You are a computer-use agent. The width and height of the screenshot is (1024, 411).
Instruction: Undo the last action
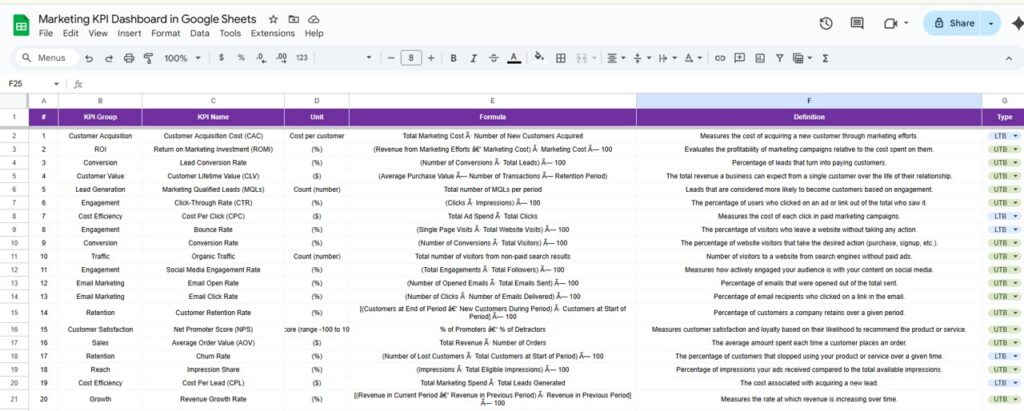coord(89,58)
